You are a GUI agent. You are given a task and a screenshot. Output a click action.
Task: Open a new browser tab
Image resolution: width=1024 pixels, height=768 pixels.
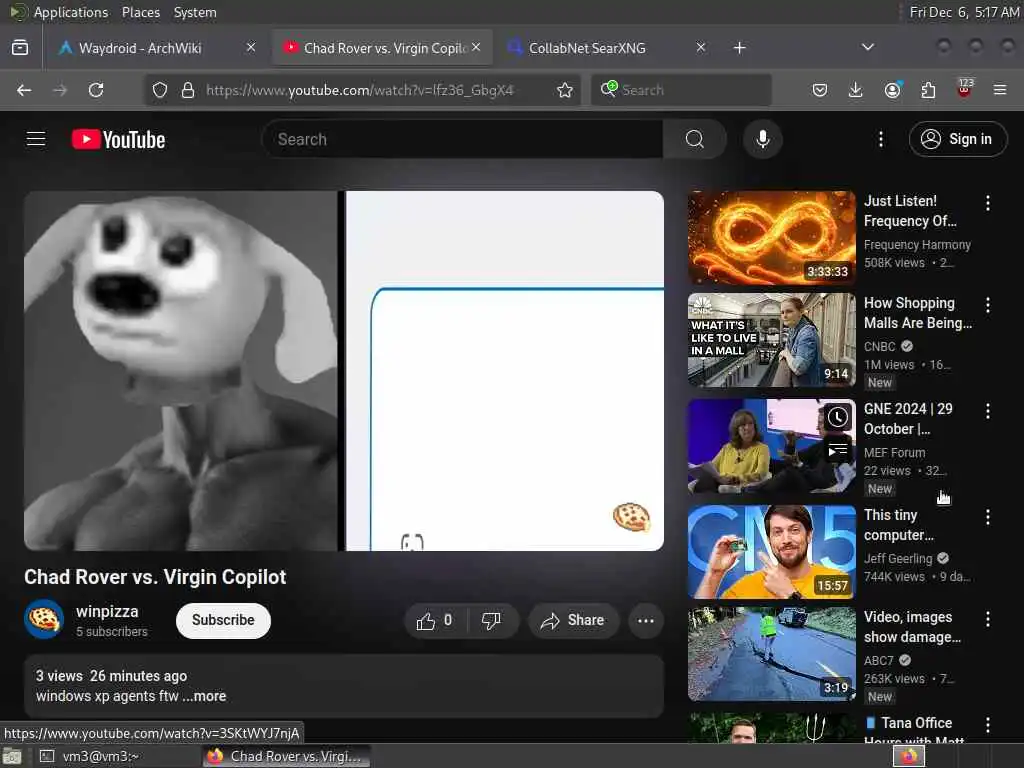739,48
